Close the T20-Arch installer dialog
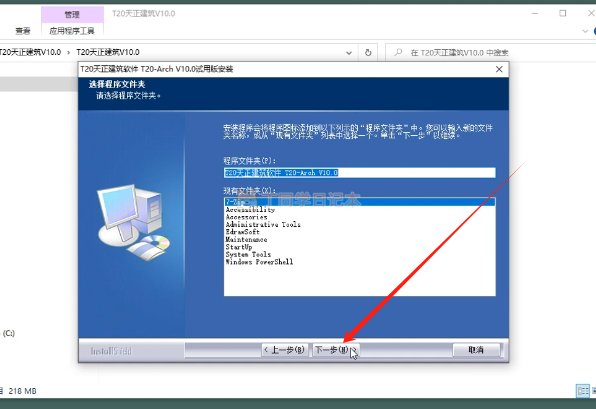Viewport: 596px width, 409px height. point(499,69)
